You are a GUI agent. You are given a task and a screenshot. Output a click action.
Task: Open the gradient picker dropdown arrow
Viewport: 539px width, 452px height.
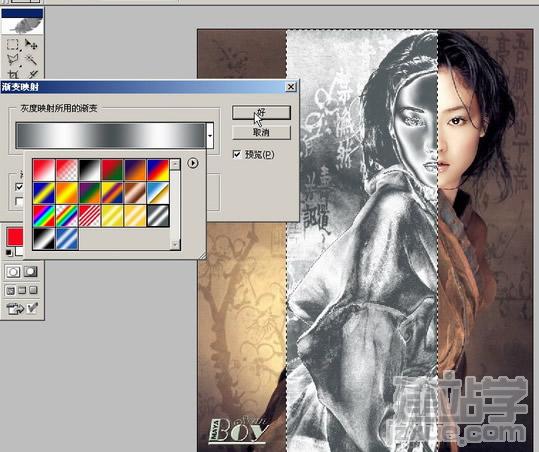(x=210, y=136)
